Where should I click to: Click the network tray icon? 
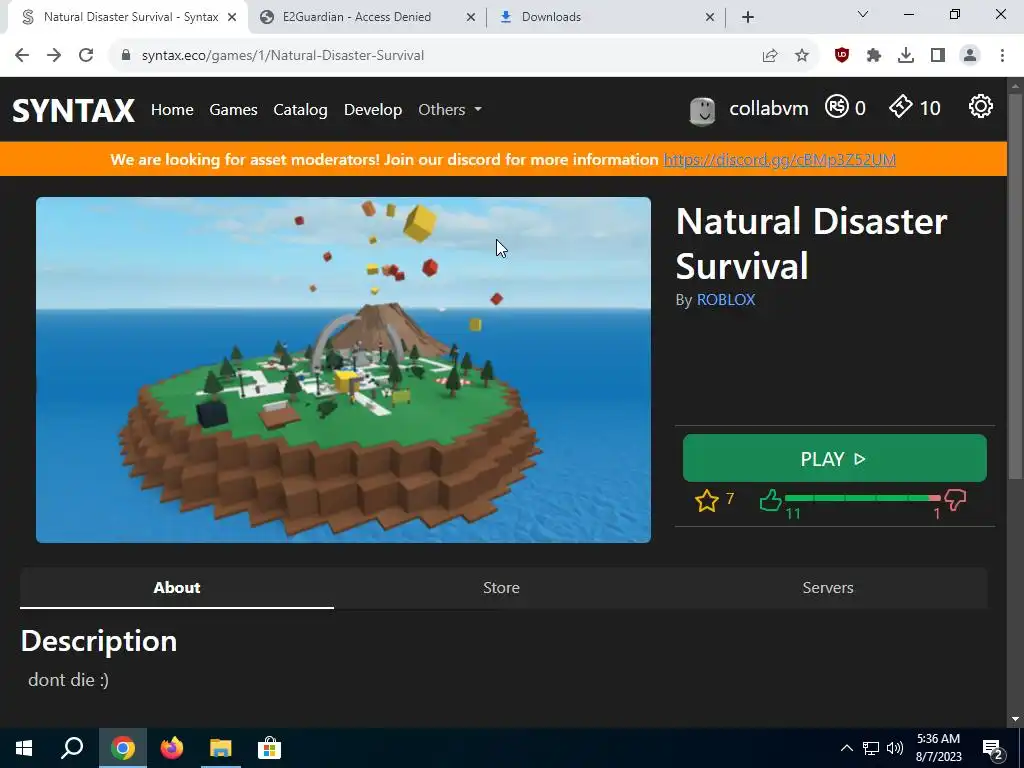tap(871, 748)
